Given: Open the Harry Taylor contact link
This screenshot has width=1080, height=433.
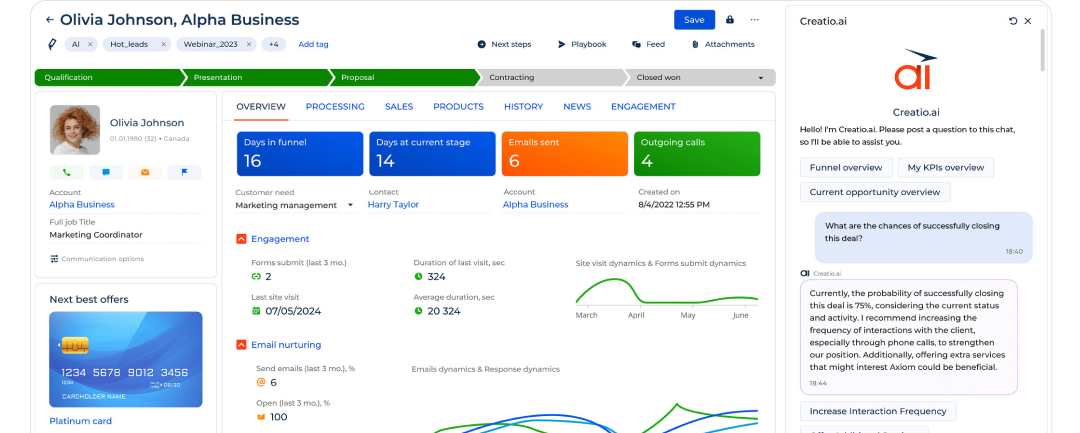Looking at the screenshot, I should click(393, 205).
